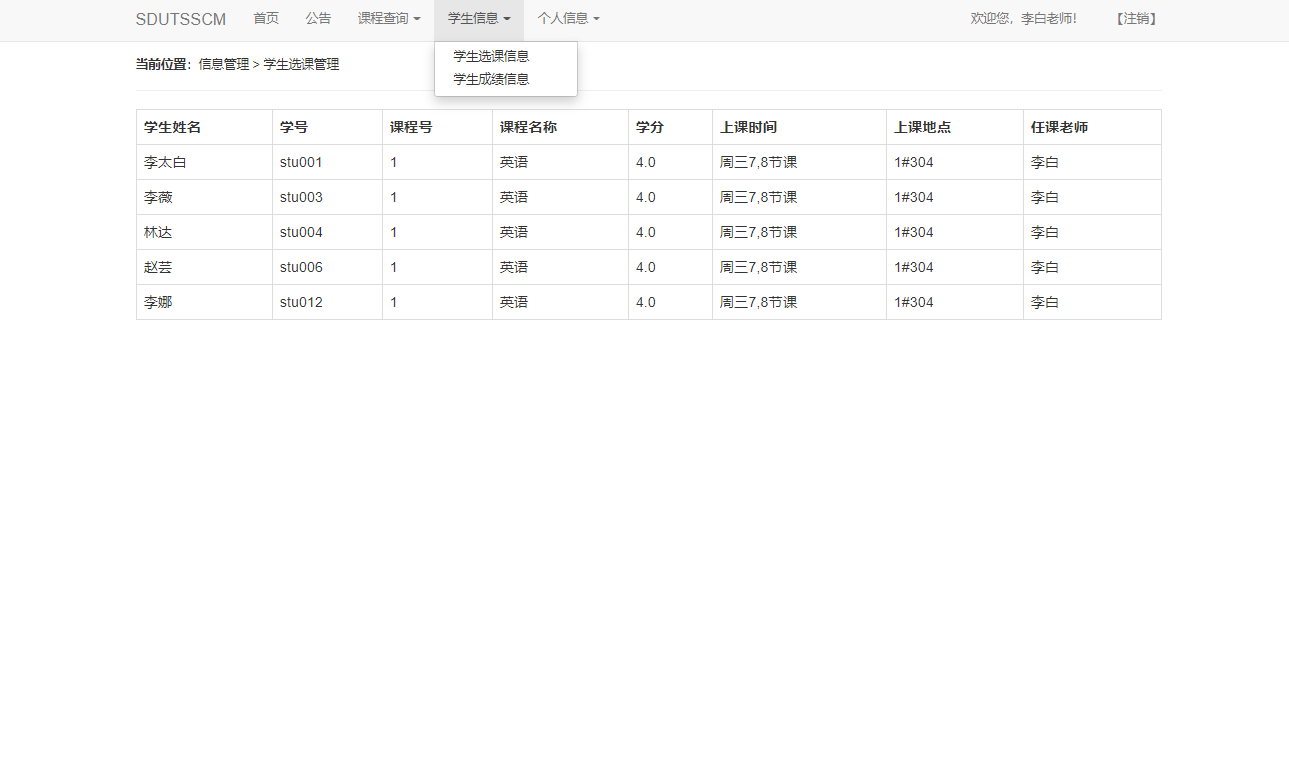Click the welcome text 欢迎您，李白老师!
This screenshot has height=767, width=1289.
pos(1023,17)
